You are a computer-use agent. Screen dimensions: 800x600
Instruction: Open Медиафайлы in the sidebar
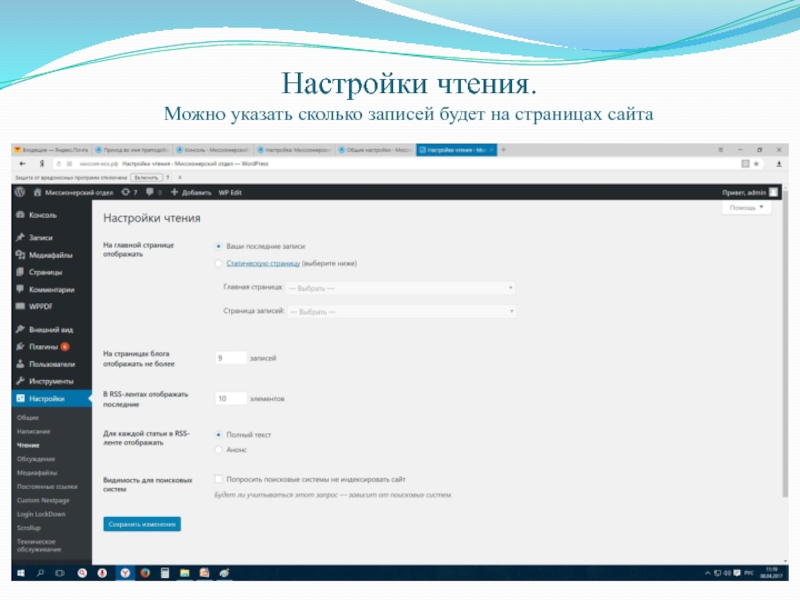click(52, 255)
